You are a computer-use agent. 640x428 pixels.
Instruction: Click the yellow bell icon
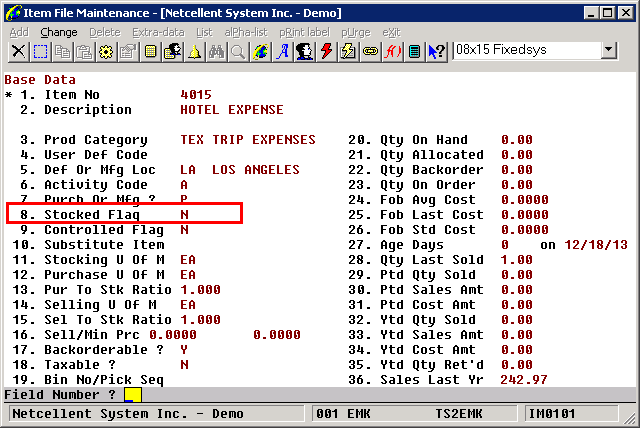pos(195,52)
